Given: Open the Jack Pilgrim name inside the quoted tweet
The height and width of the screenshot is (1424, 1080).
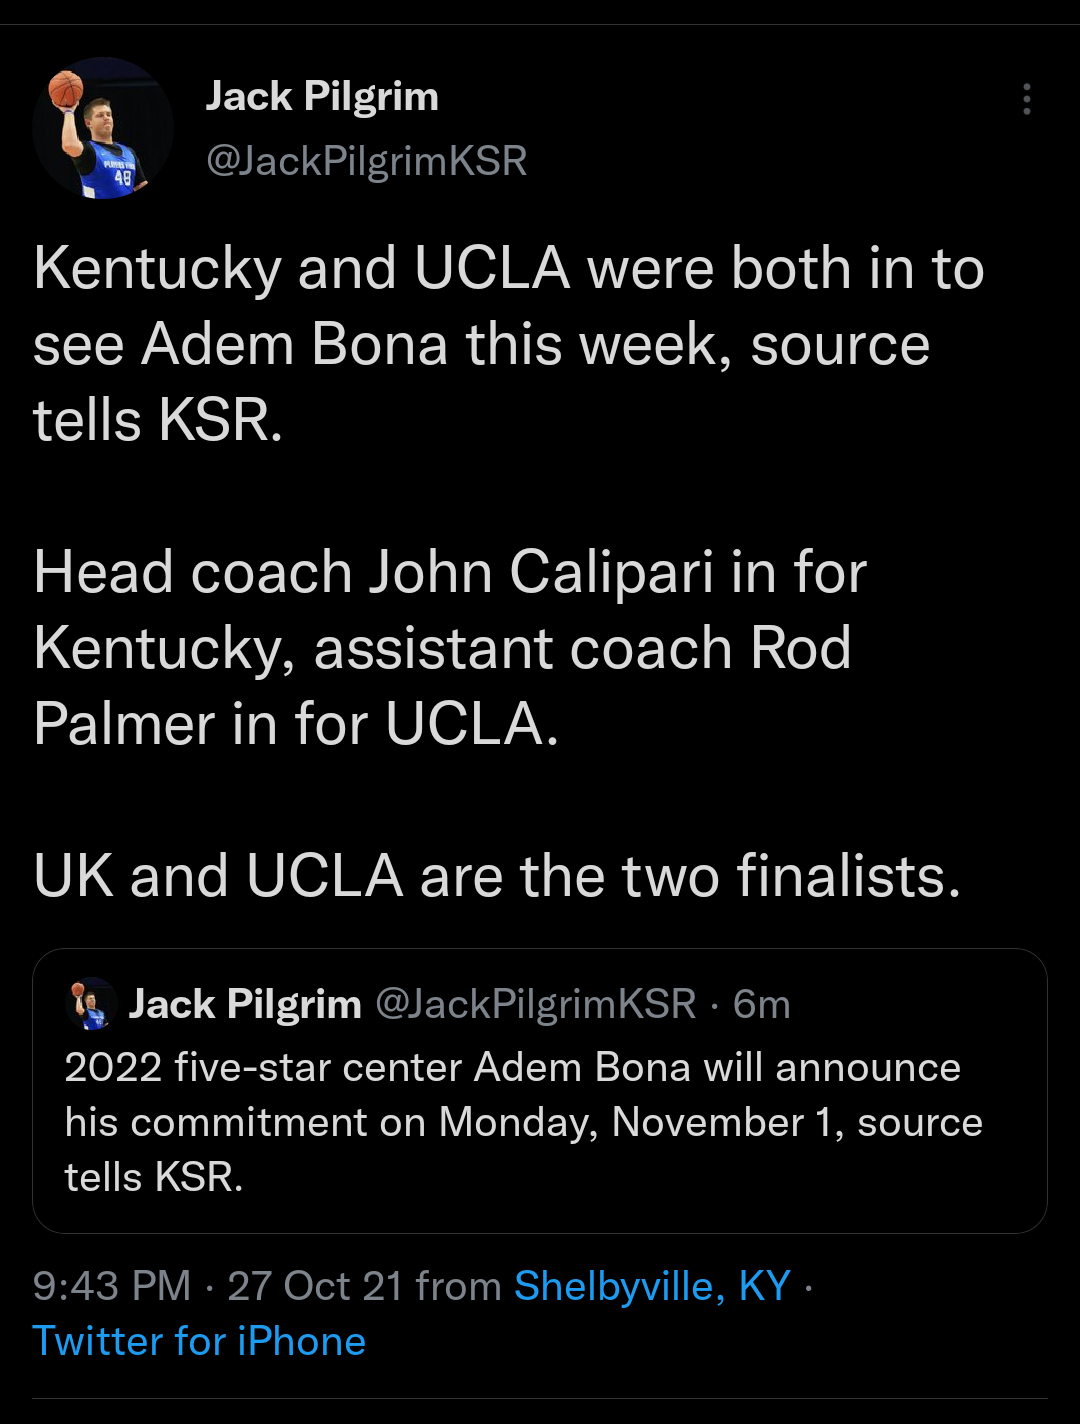Looking at the screenshot, I should (245, 1004).
